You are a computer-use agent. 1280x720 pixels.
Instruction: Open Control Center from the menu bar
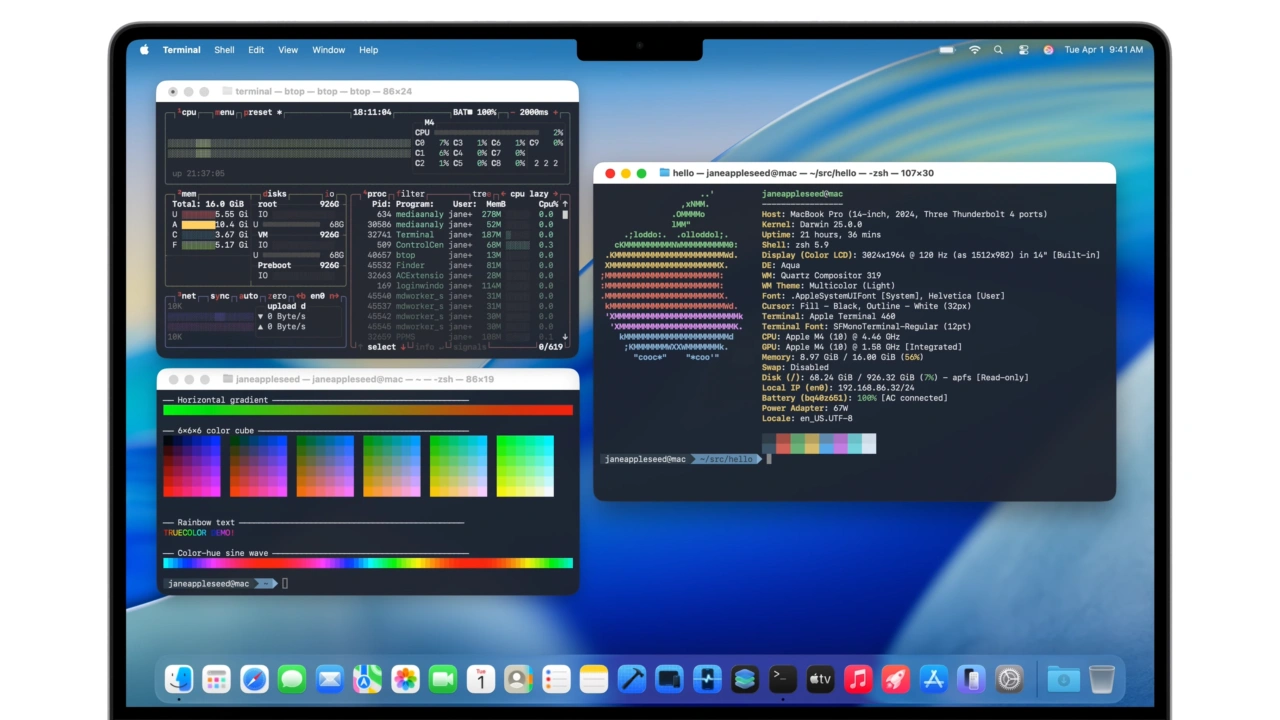[1023, 50]
